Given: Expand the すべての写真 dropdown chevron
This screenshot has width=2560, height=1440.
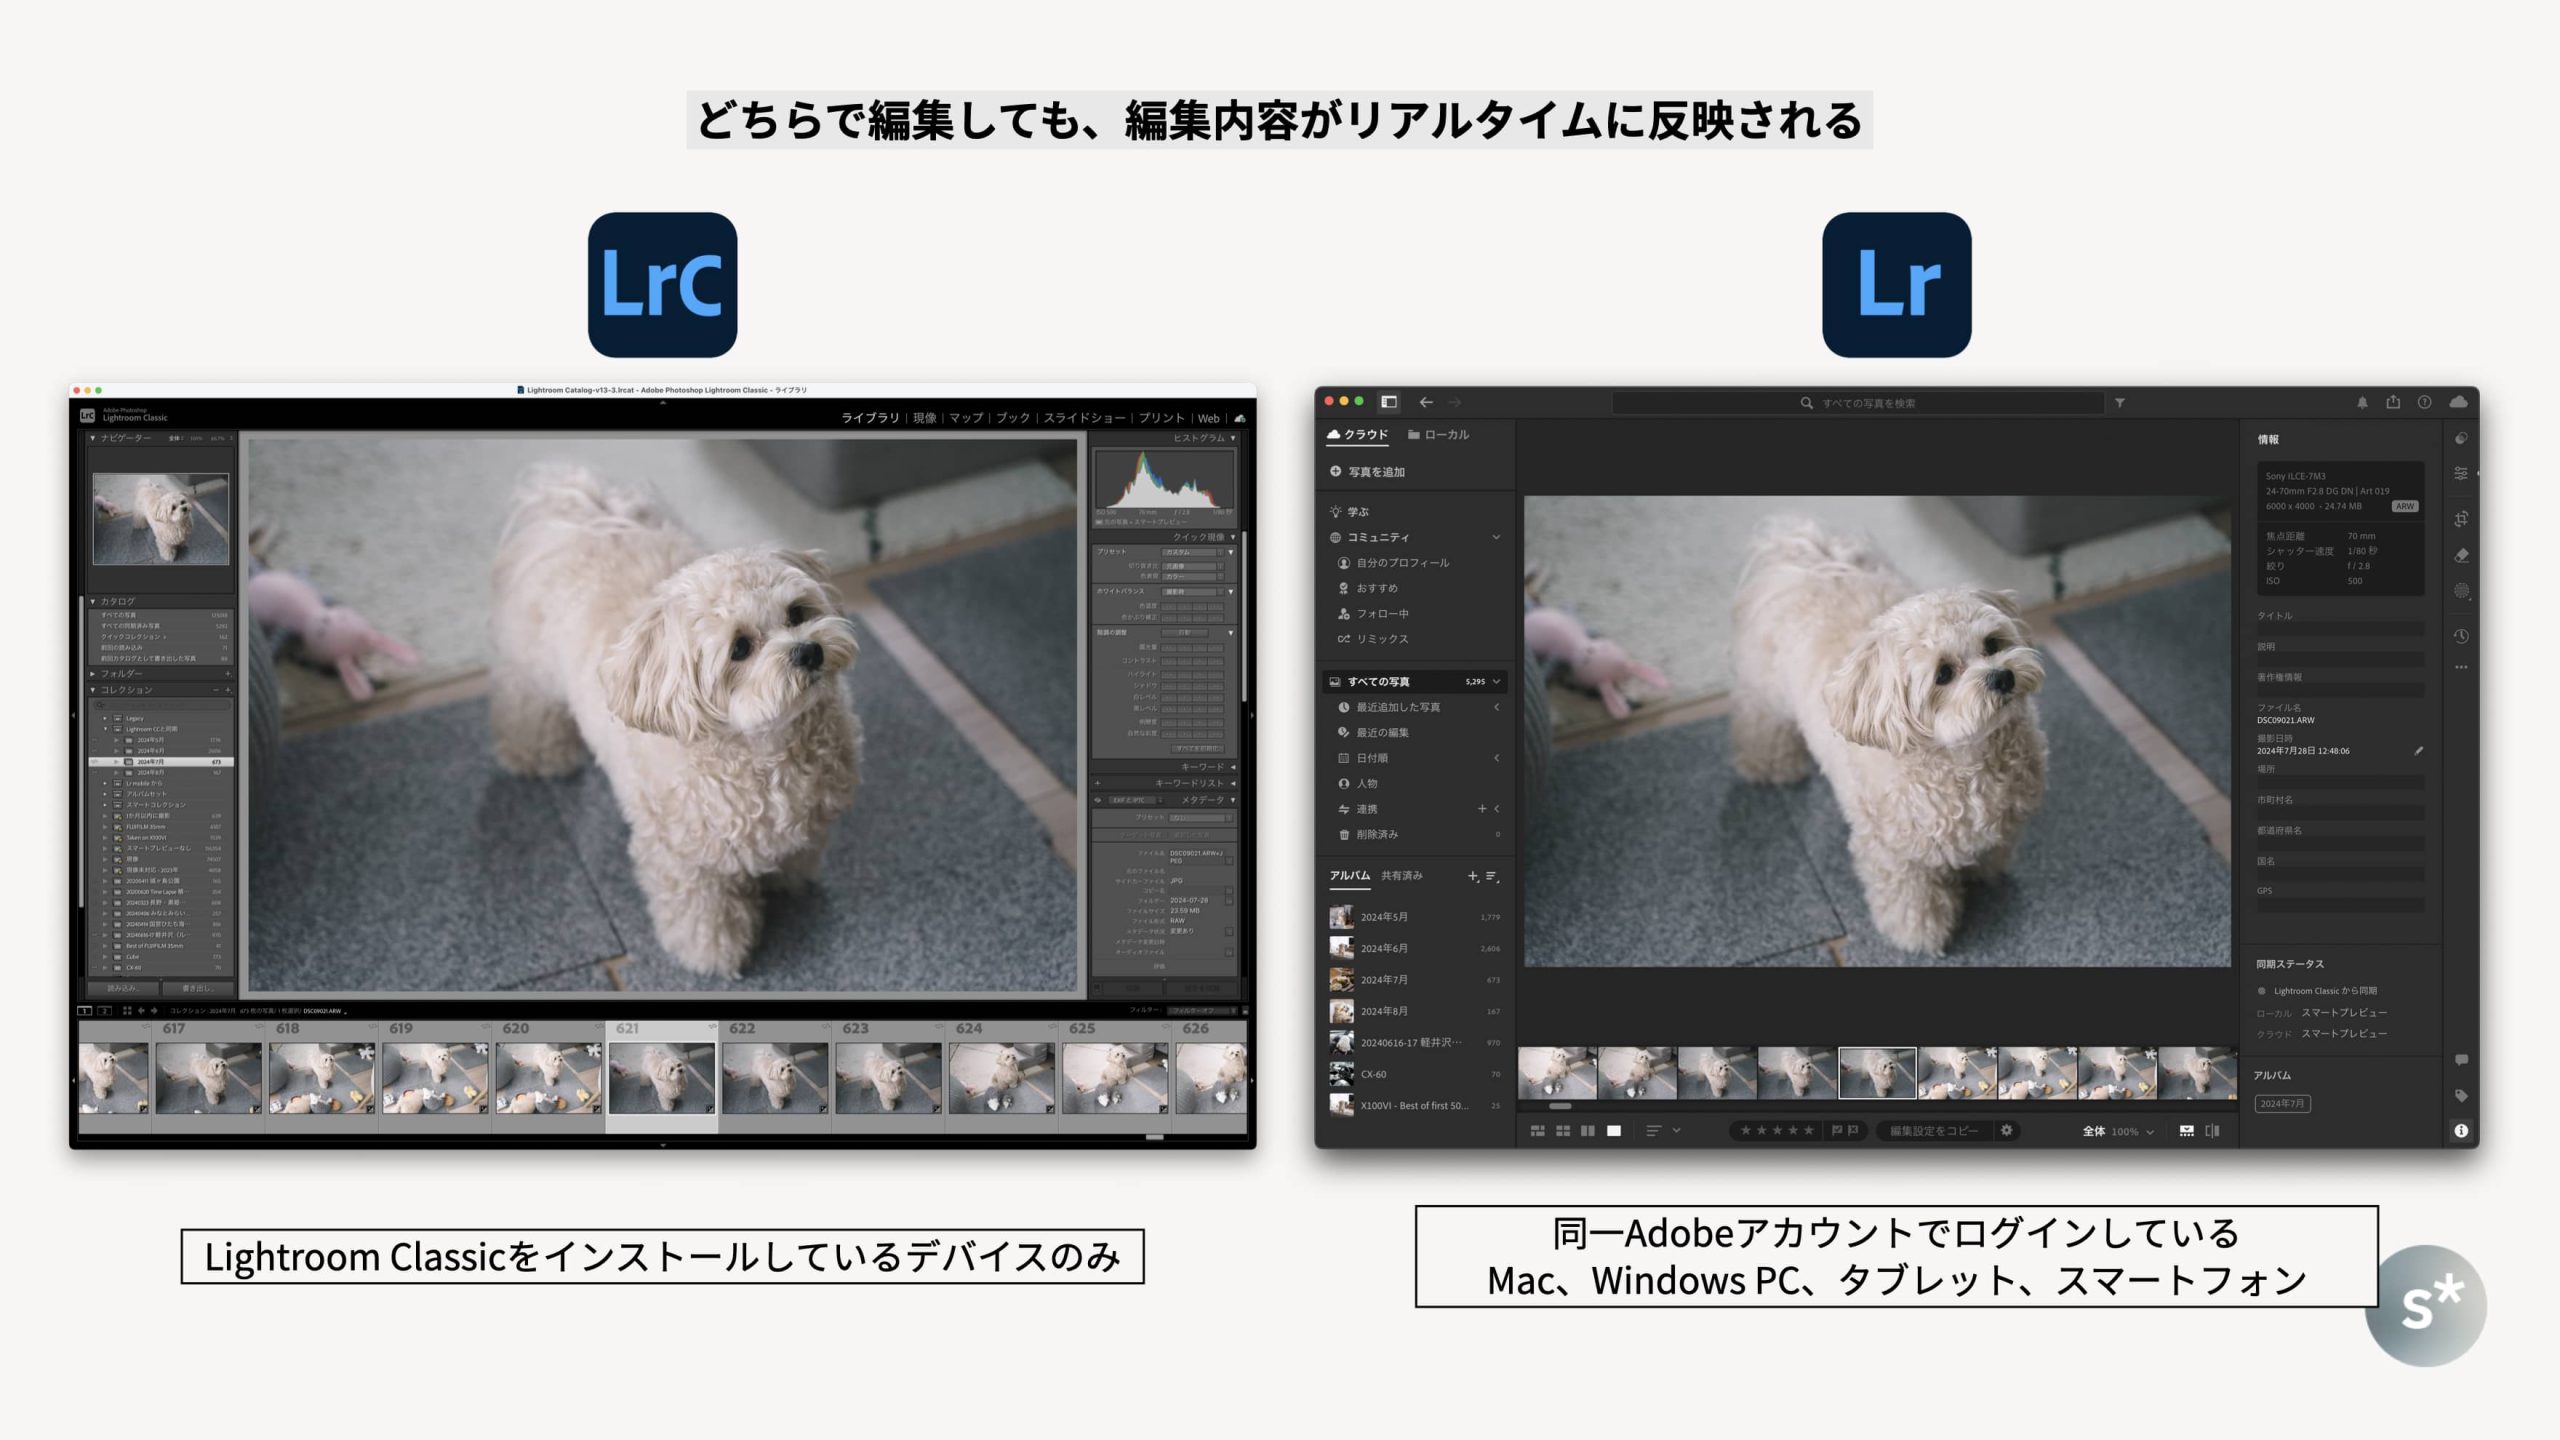Looking at the screenshot, I should coord(1496,682).
